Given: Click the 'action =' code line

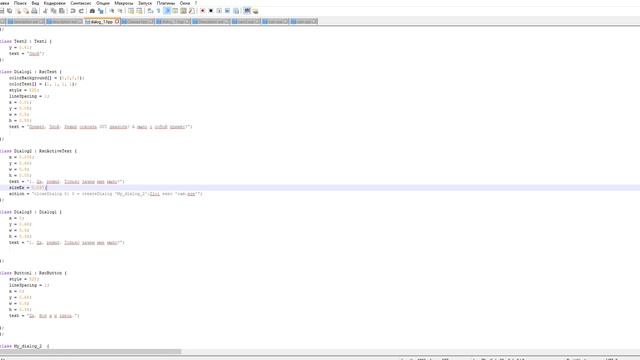Looking at the screenshot, I should pyautogui.click(x=106, y=194).
